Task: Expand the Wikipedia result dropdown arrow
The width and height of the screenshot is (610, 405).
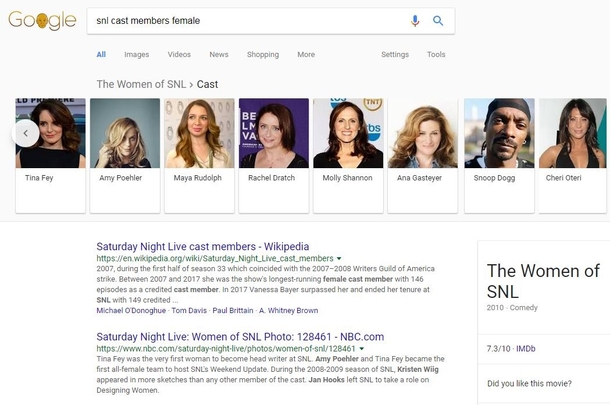Action: (339, 259)
